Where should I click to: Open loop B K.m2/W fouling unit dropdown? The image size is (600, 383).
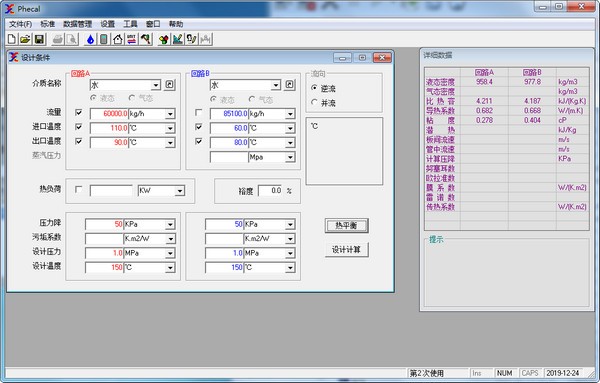[x=290, y=239]
